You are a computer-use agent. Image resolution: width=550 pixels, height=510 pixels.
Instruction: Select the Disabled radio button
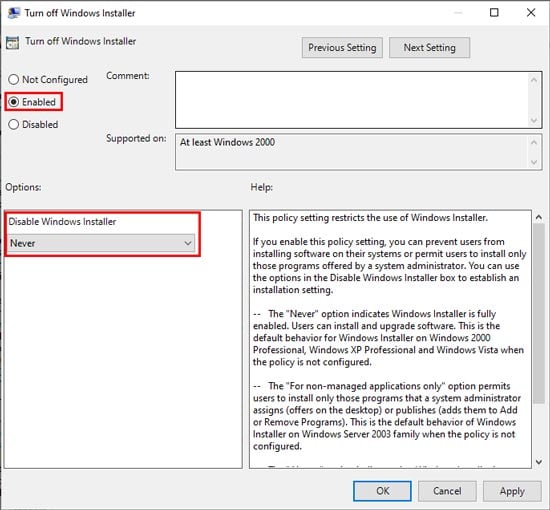click(x=13, y=125)
